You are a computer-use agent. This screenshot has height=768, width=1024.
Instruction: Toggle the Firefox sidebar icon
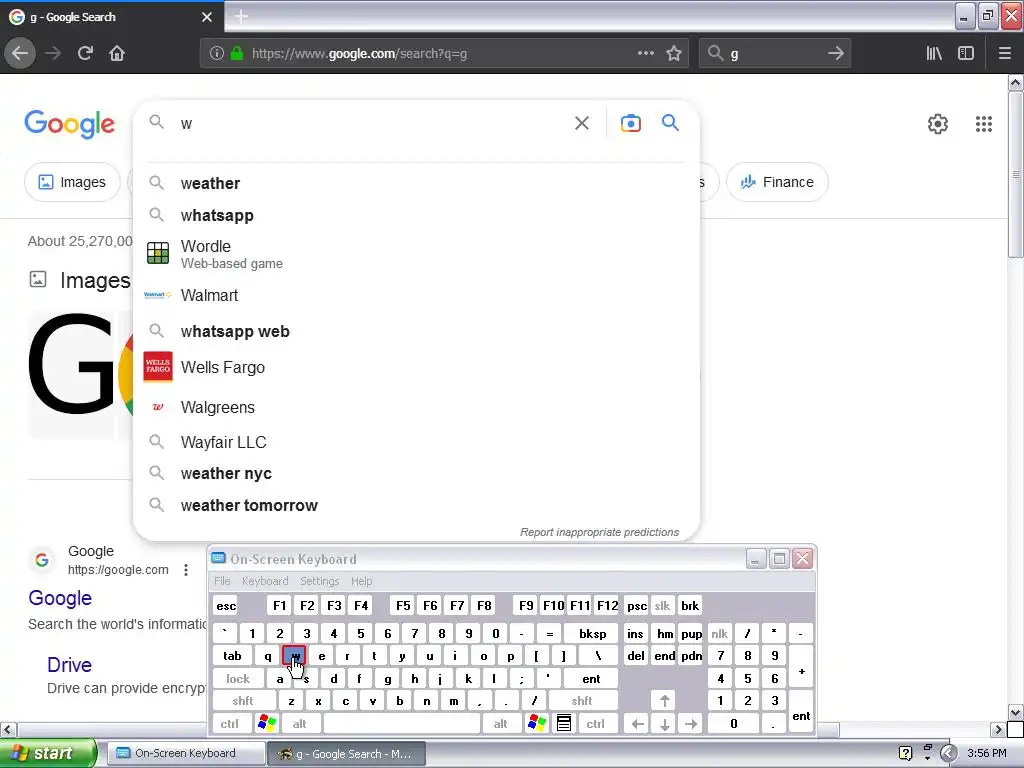[965, 54]
